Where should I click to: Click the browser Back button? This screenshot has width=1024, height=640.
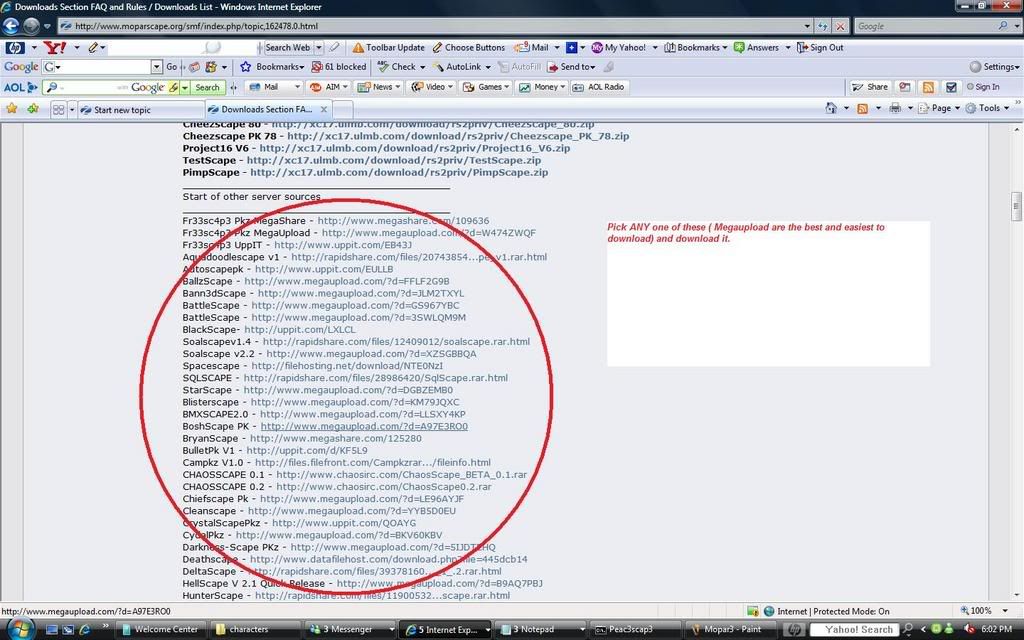pos(11,26)
